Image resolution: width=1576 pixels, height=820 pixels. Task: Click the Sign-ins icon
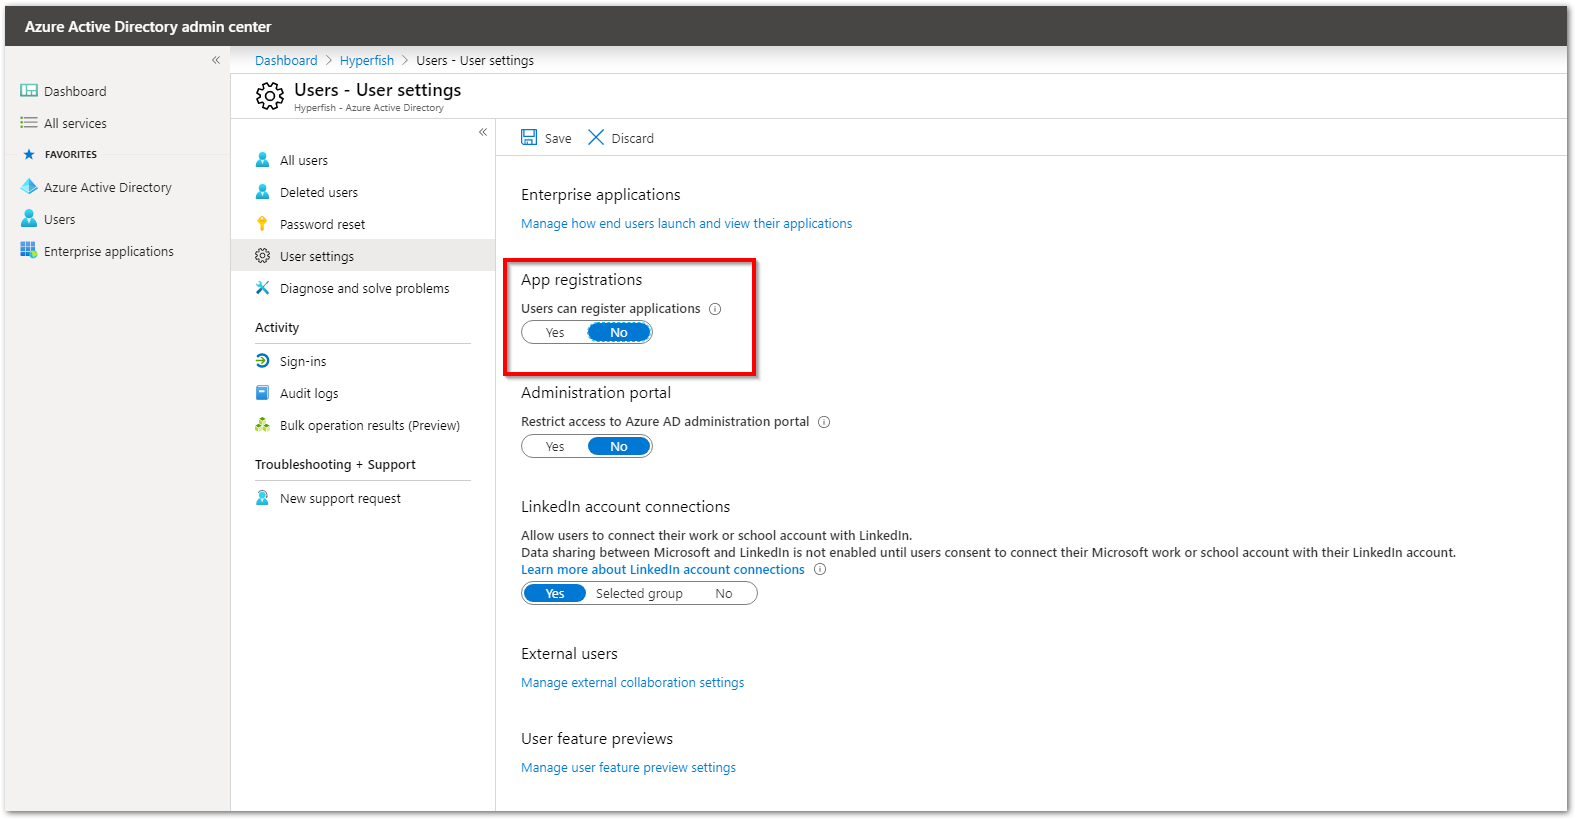263,361
